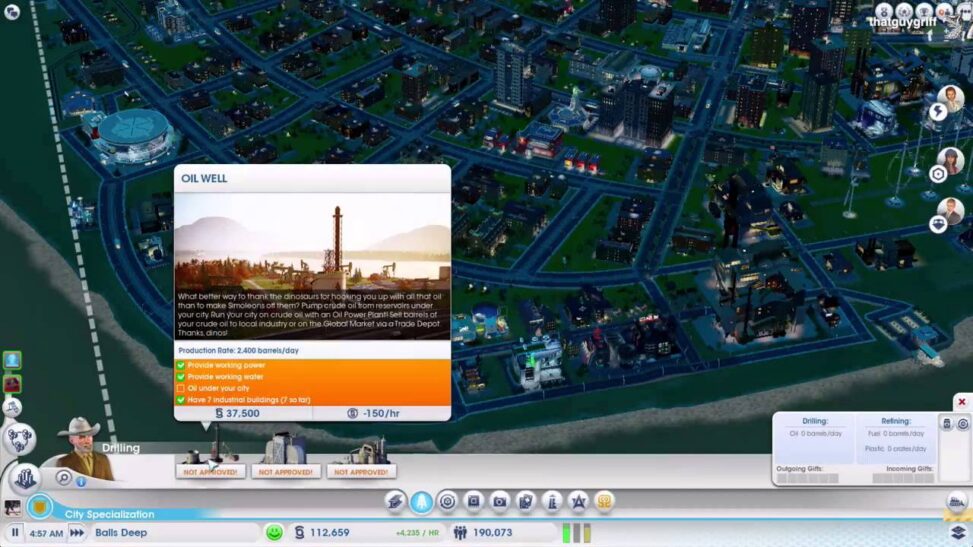This screenshot has width=973, height=547.
Task: Click the barrel icon in the Drilling info panel
Action: [x=947, y=424]
